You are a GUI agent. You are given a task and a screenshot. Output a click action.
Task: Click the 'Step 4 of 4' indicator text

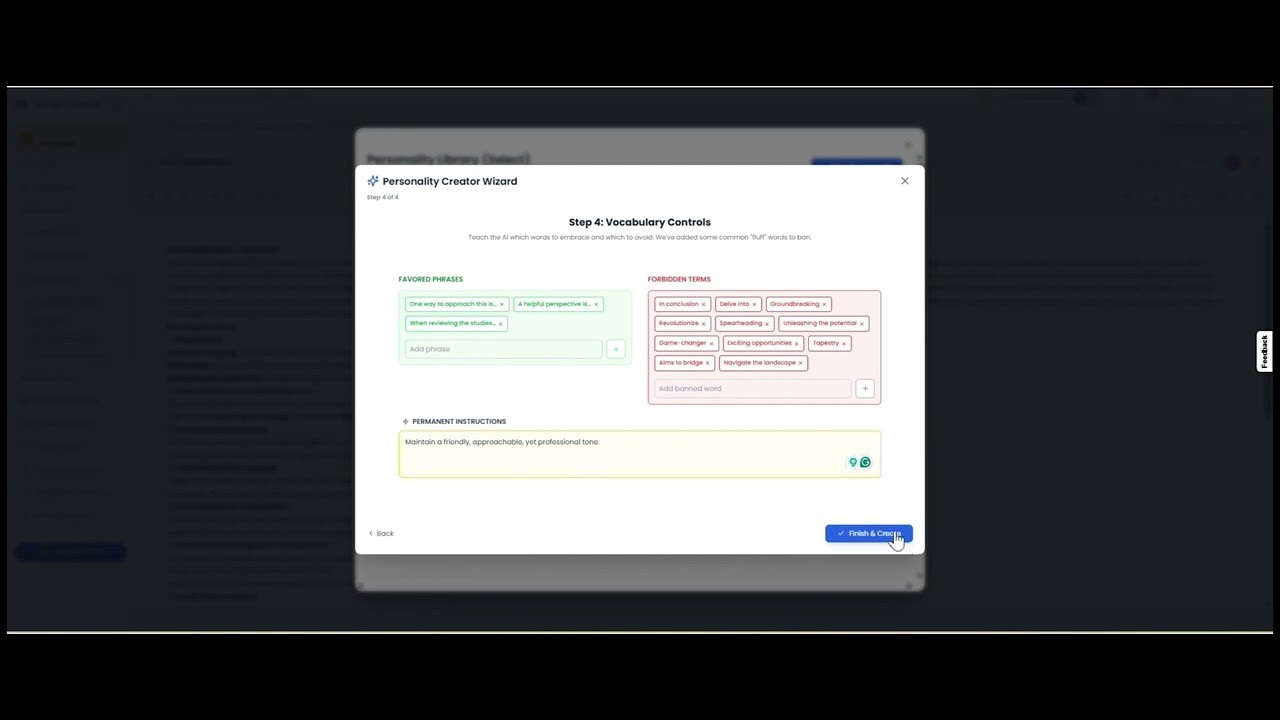[x=383, y=197]
